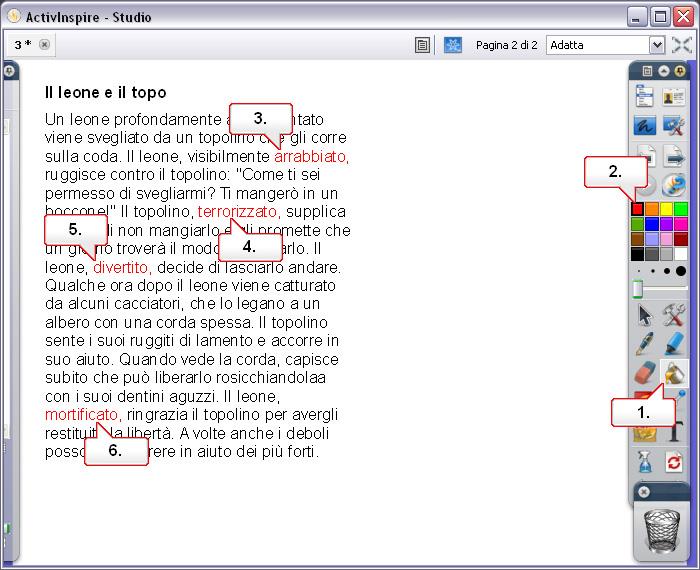Pin the main toolbox
This screenshot has width=700, height=570.
coord(680,71)
